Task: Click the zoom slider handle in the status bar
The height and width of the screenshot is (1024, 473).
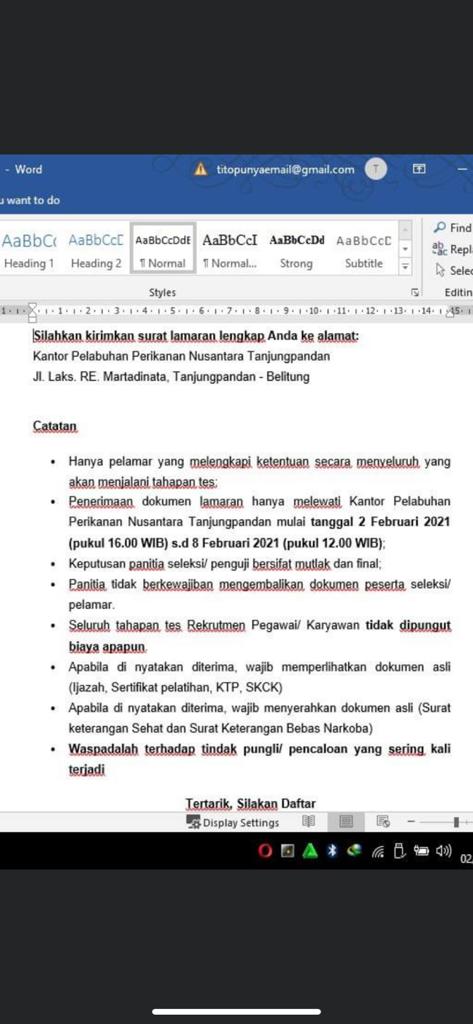Action: pyautogui.click(x=456, y=822)
